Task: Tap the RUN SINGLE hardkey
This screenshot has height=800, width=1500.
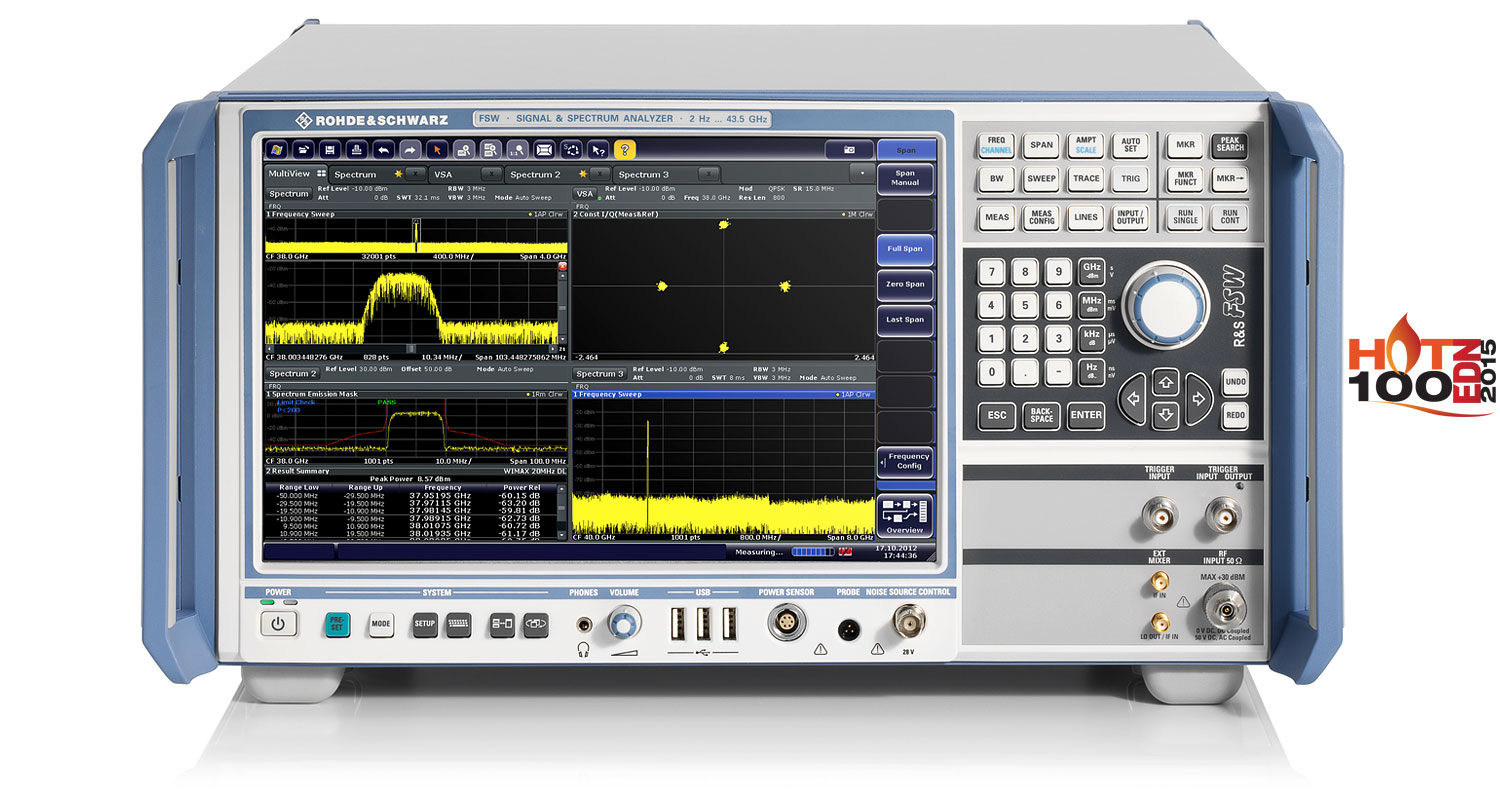Action: coord(1185,217)
